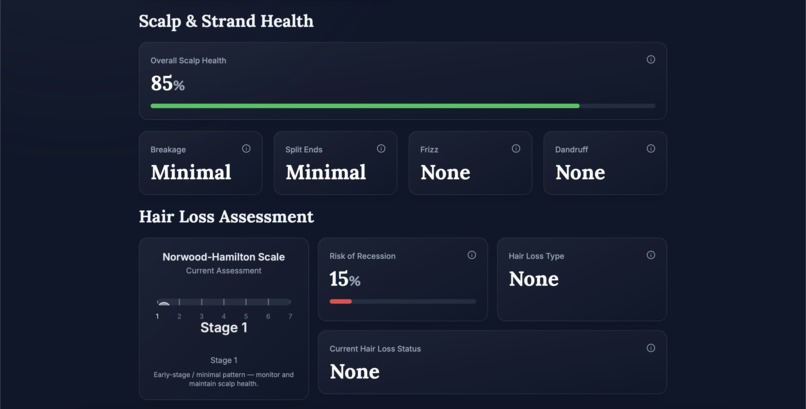
Task: Open info icon for Overall Scalp Health
Action: point(650,60)
